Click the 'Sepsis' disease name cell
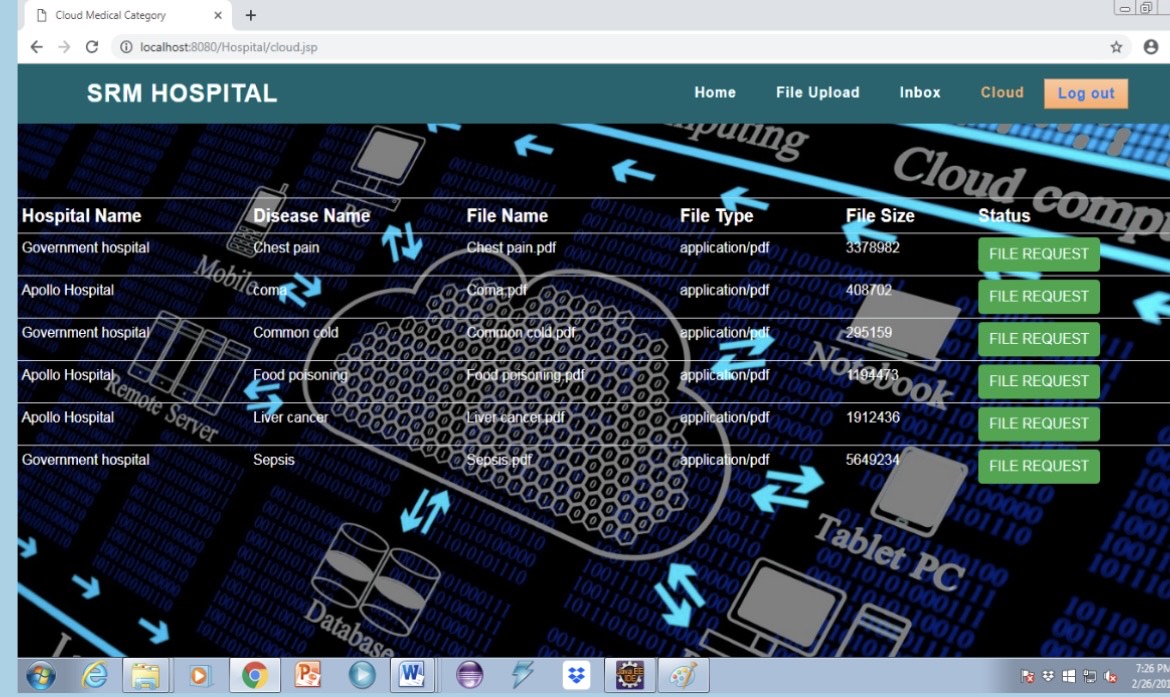The image size is (1170, 697). point(274,460)
